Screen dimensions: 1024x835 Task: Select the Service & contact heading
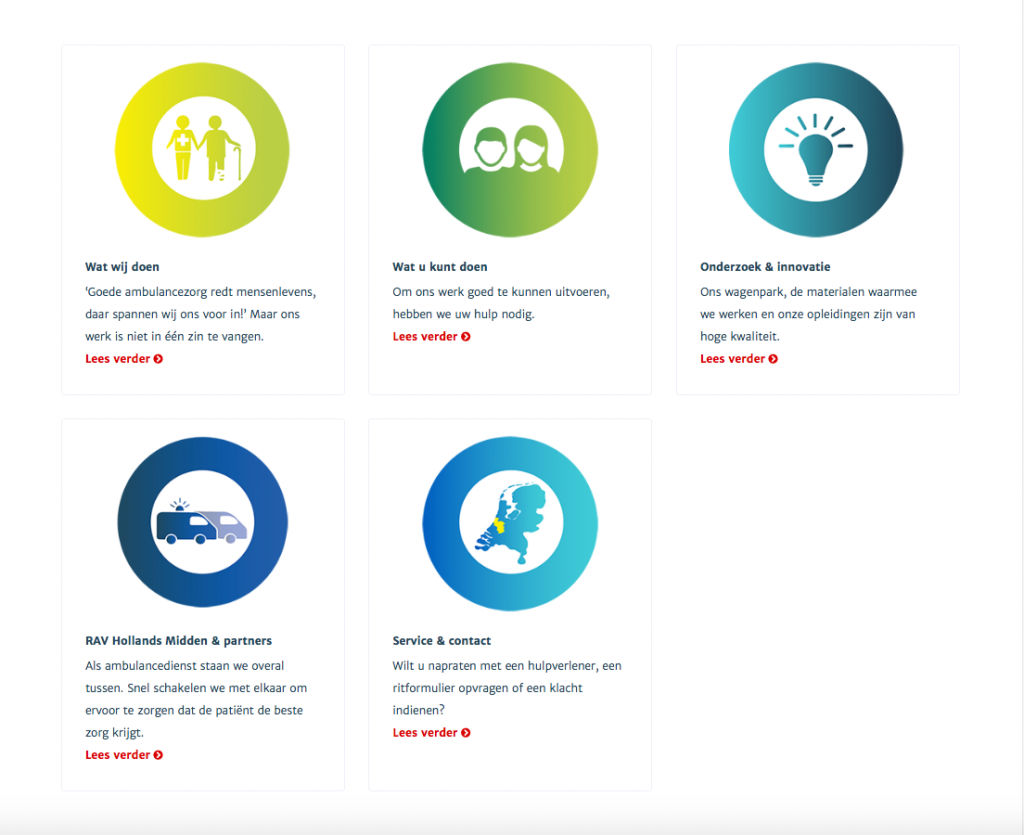441,641
